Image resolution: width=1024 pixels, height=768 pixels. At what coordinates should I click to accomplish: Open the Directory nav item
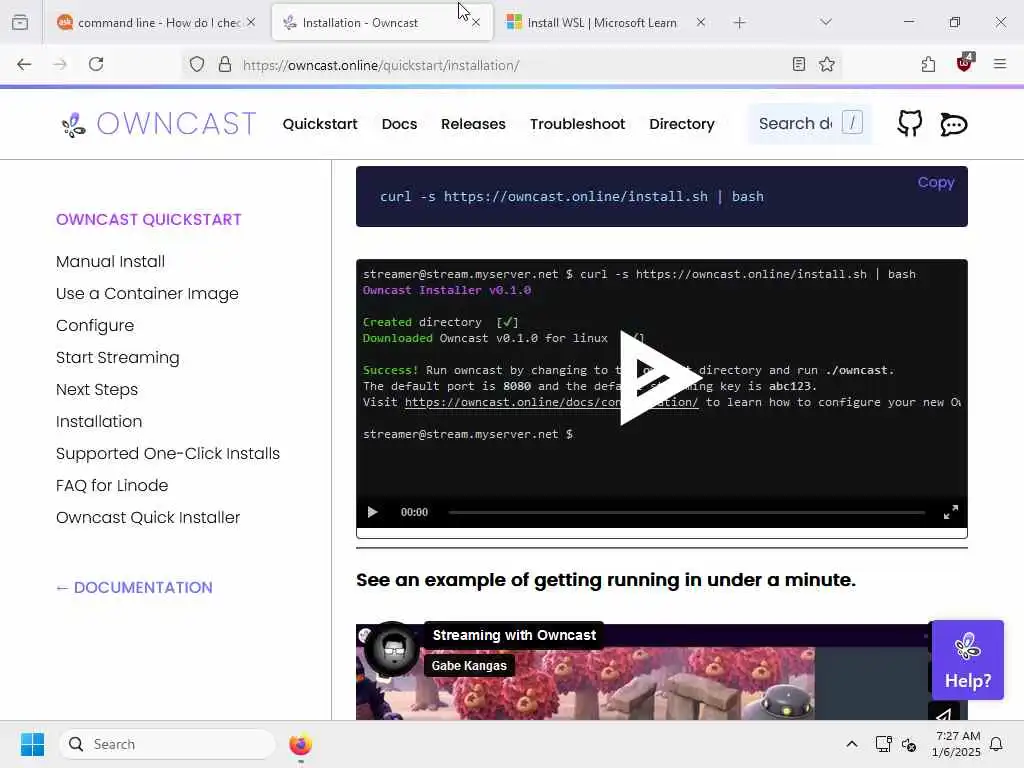coord(682,124)
